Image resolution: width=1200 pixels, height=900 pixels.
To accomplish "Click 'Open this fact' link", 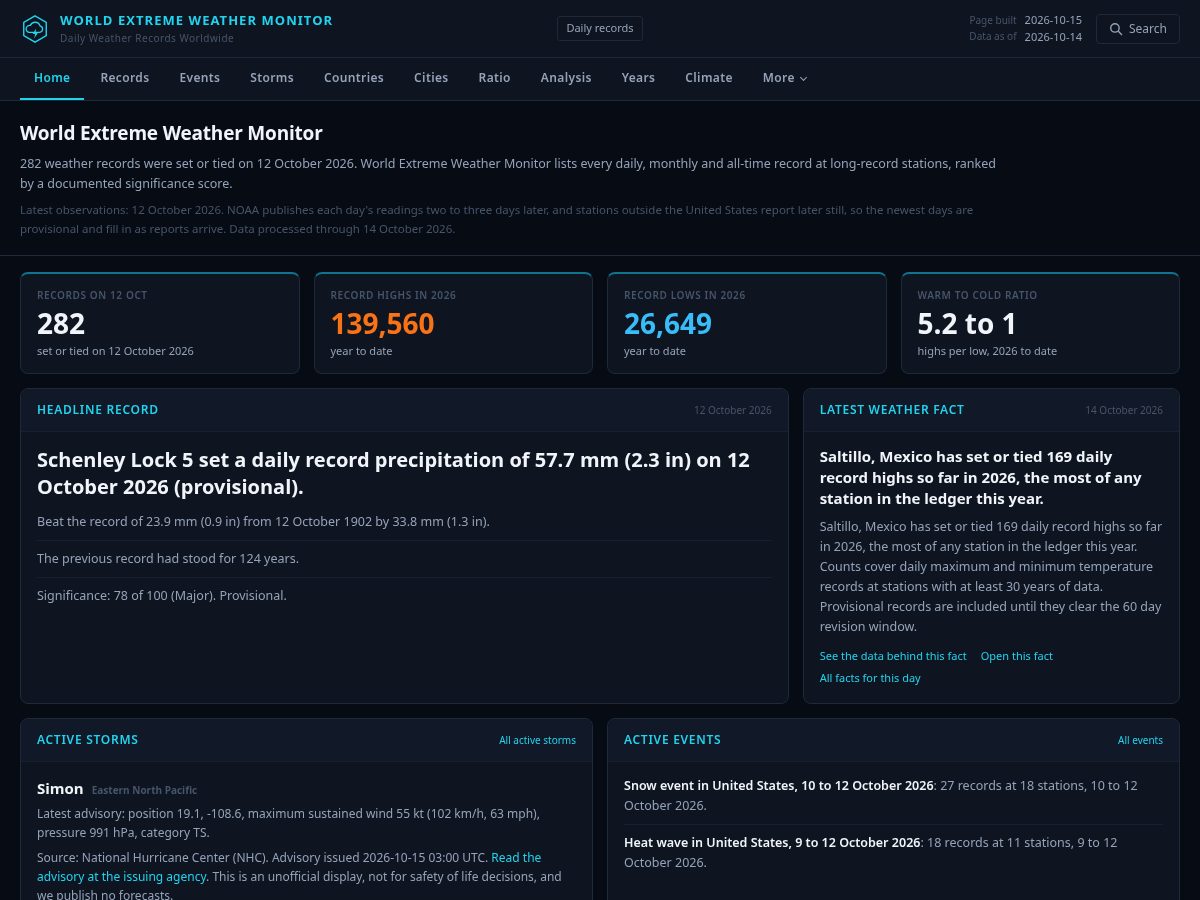I will (1017, 656).
